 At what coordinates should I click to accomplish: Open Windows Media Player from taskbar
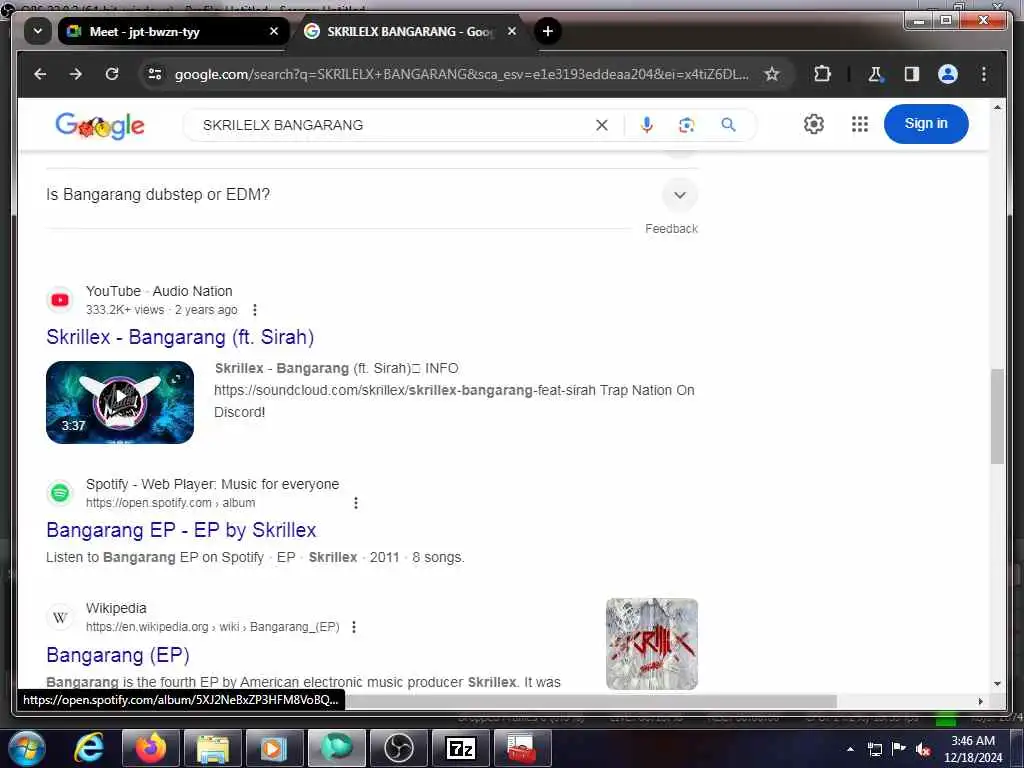click(274, 748)
